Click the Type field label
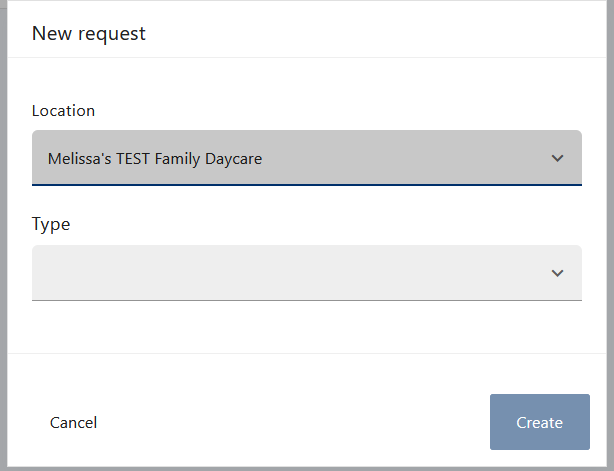Viewport: 614px width, 471px height. tap(51, 224)
